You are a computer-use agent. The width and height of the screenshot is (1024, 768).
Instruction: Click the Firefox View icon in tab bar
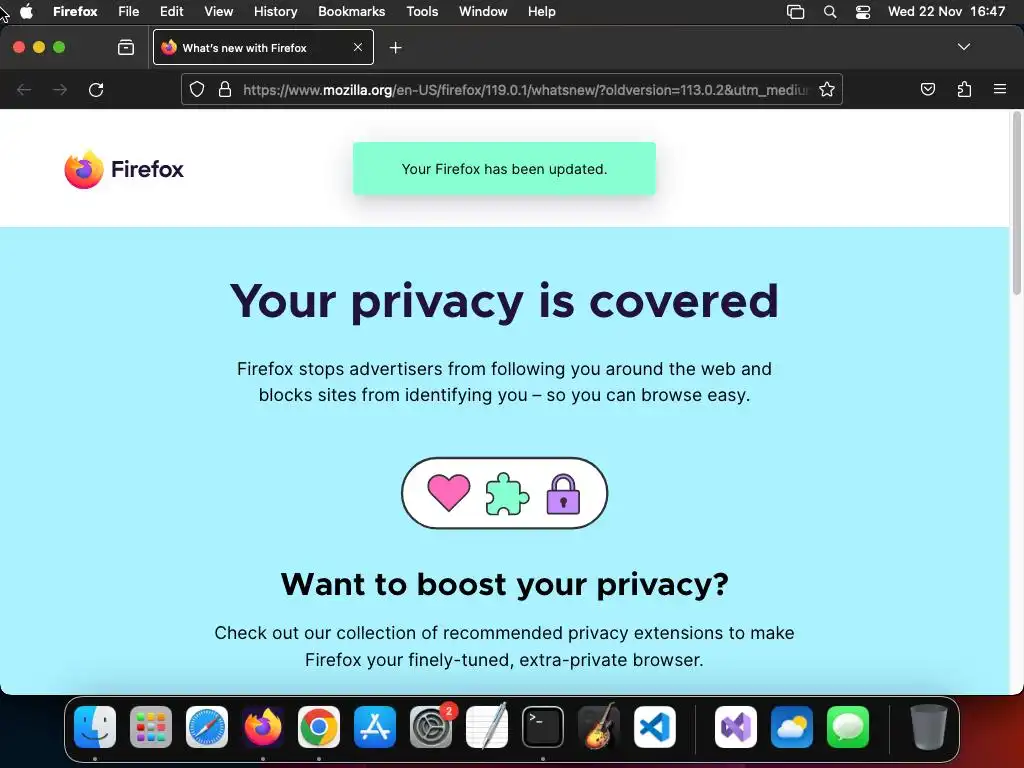(126, 47)
